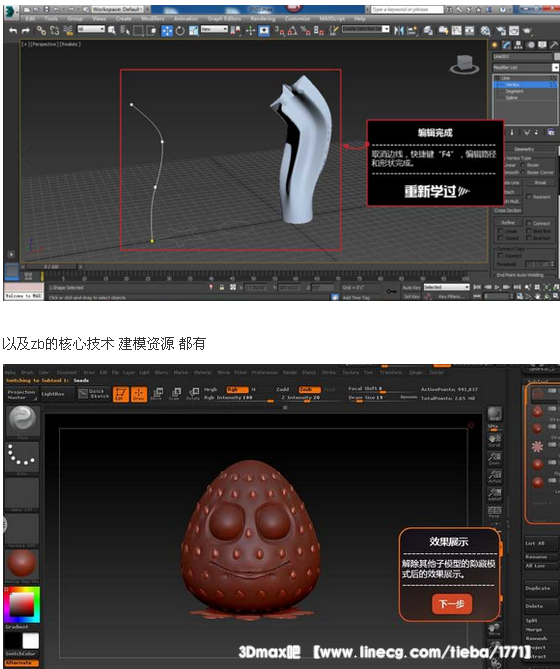Activate the Select and Rotate tool

point(180,31)
